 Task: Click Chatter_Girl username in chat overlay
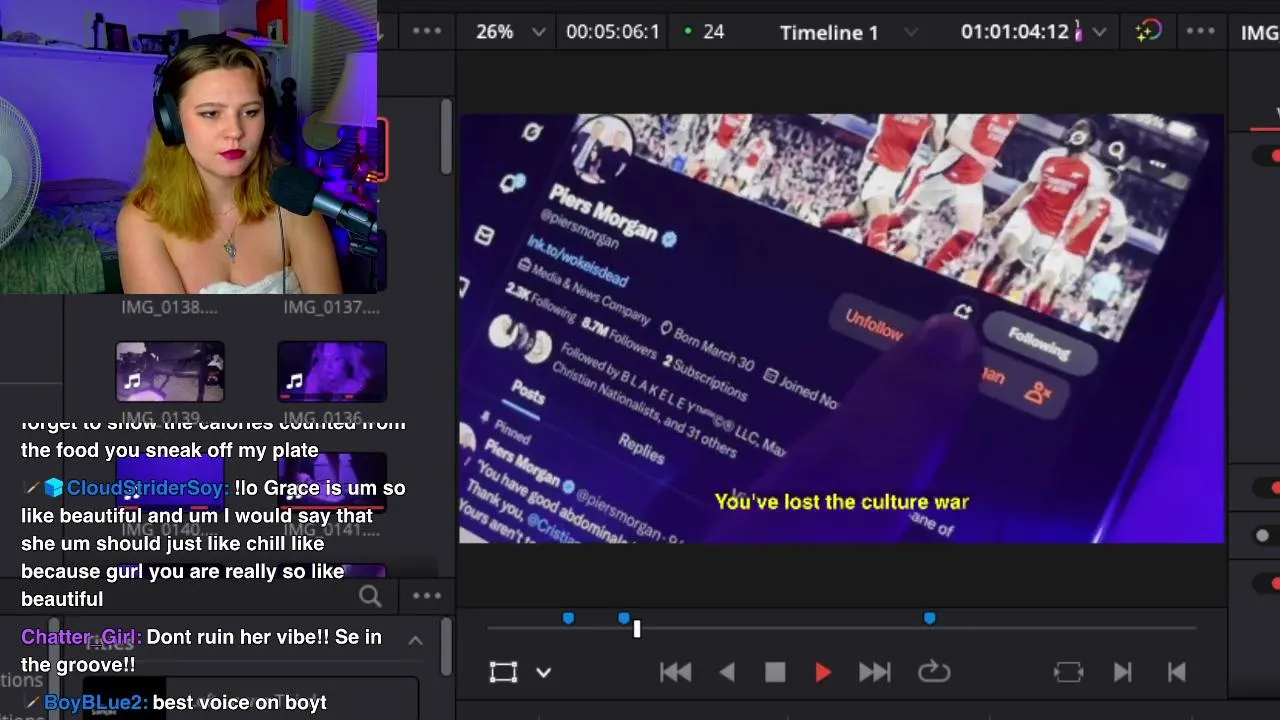[x=80, y=637]
